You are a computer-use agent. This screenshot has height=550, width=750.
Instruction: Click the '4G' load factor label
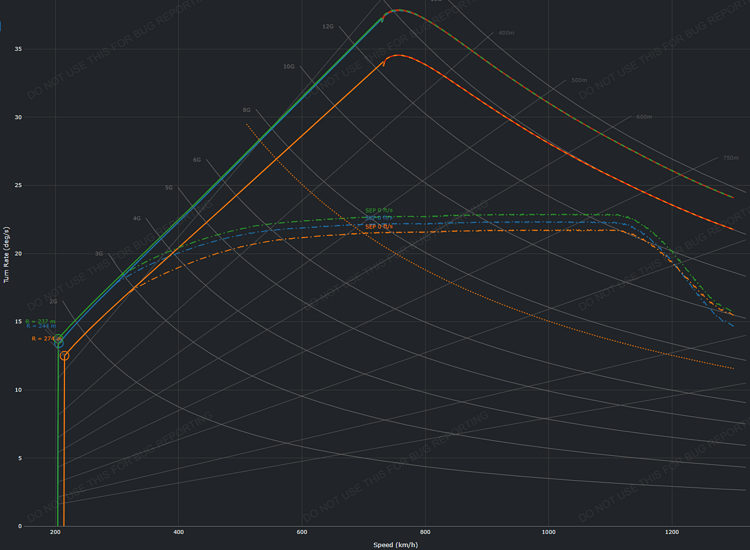(137, 219)
